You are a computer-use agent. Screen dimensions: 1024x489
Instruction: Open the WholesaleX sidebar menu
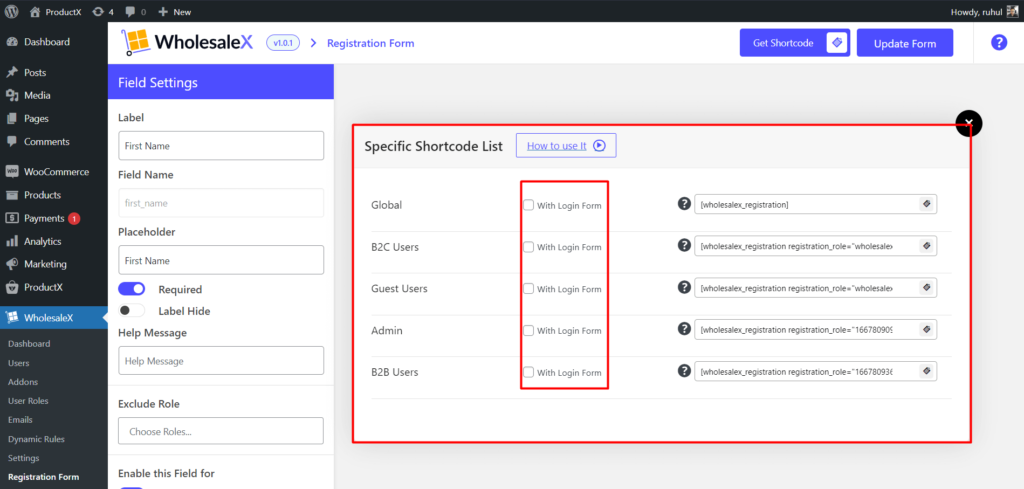coord(54,318)
